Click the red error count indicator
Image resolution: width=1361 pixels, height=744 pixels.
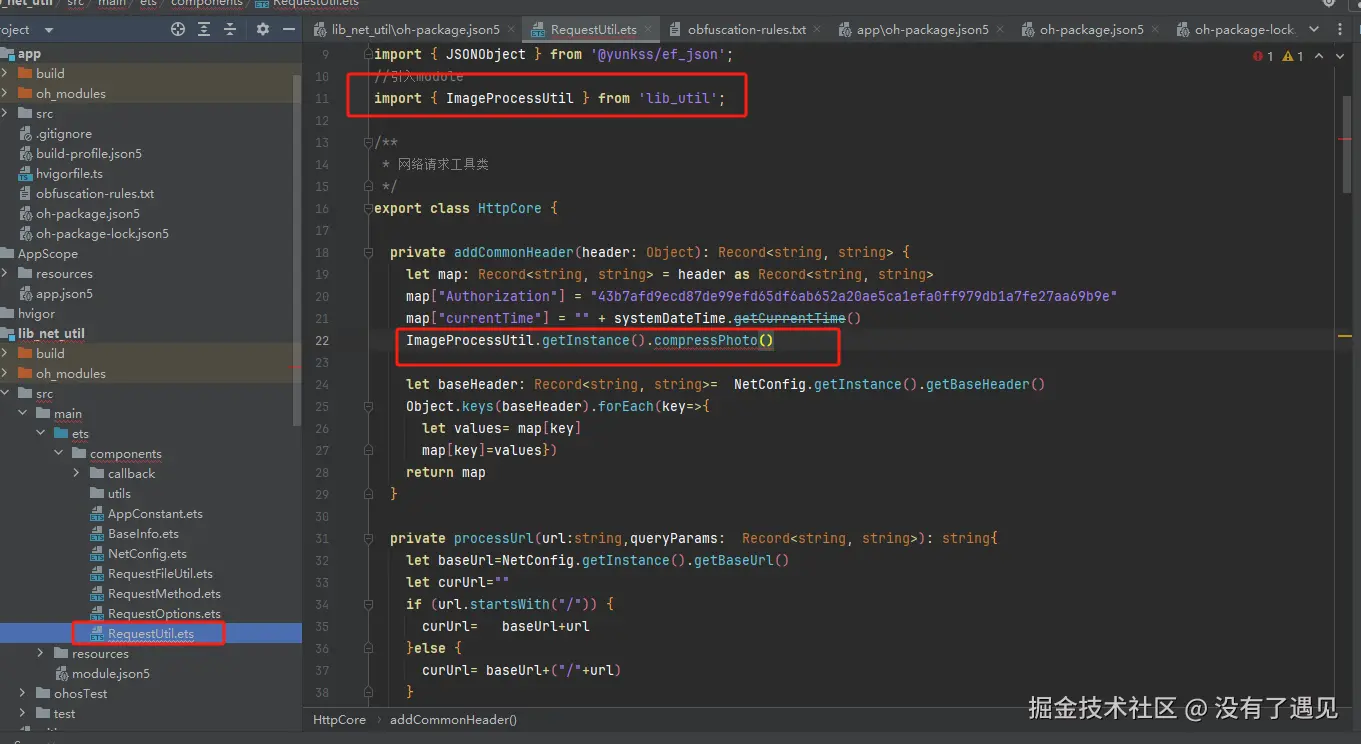(x=1263, y=56)
